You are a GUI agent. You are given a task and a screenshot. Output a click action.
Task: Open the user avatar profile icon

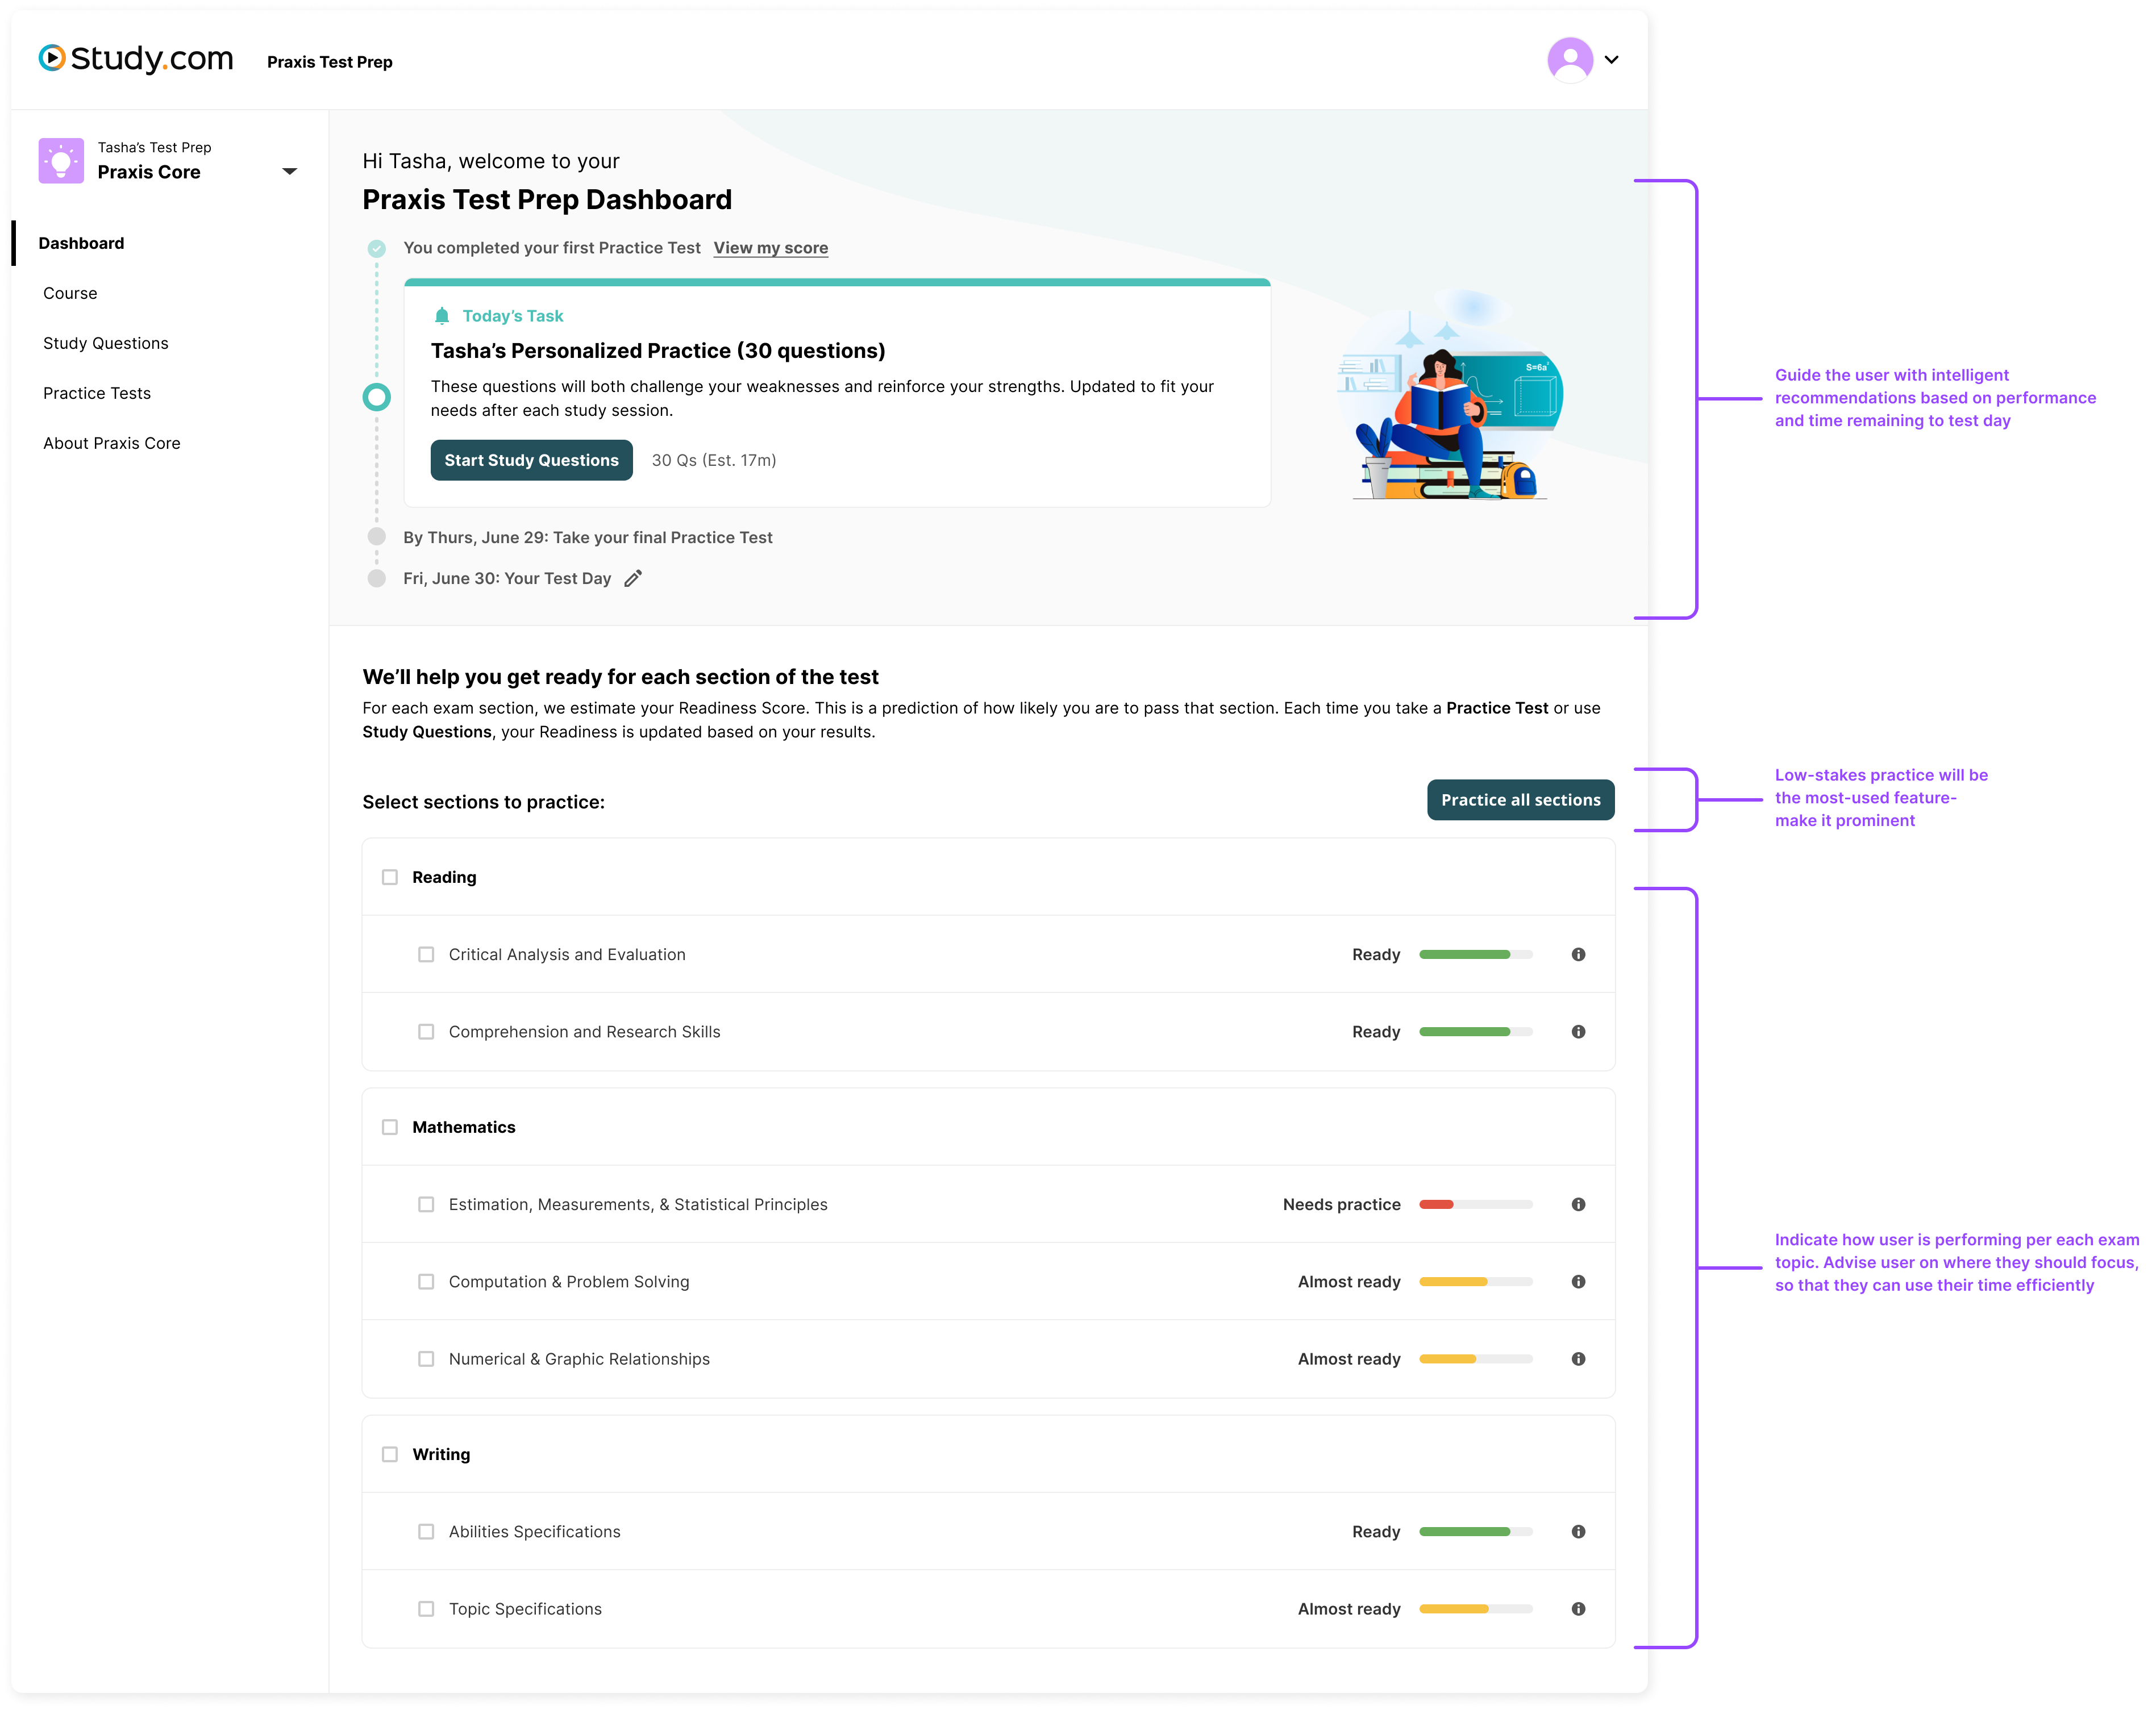1569,60
